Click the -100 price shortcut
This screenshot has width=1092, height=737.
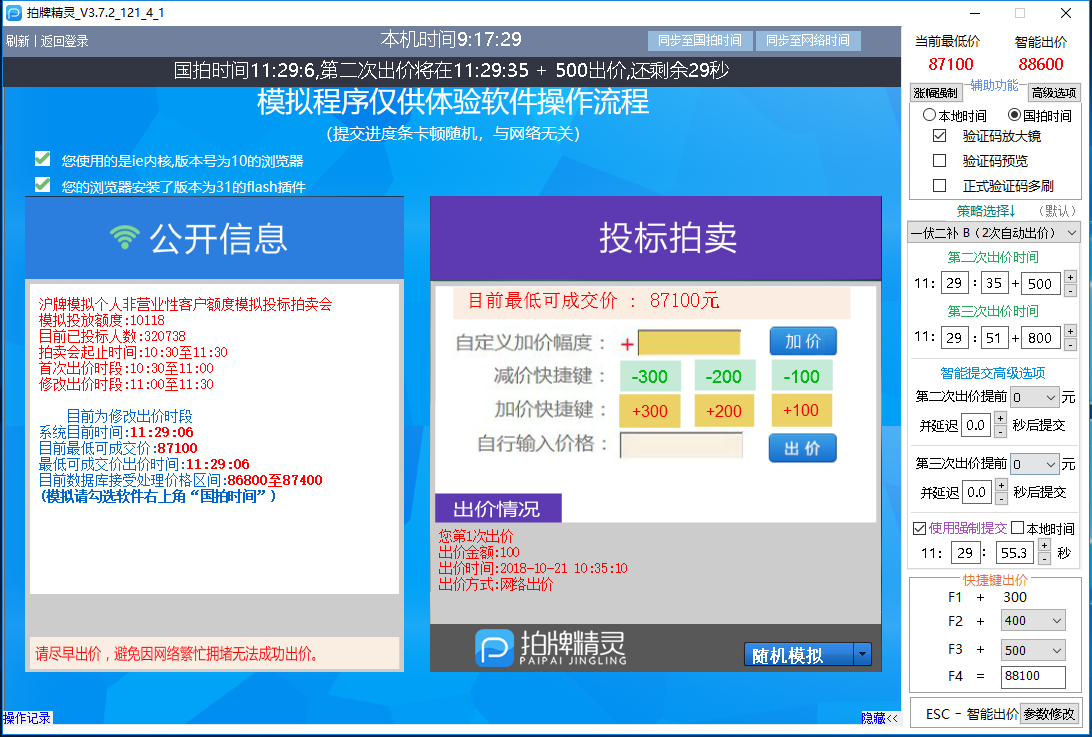[802, 376]
